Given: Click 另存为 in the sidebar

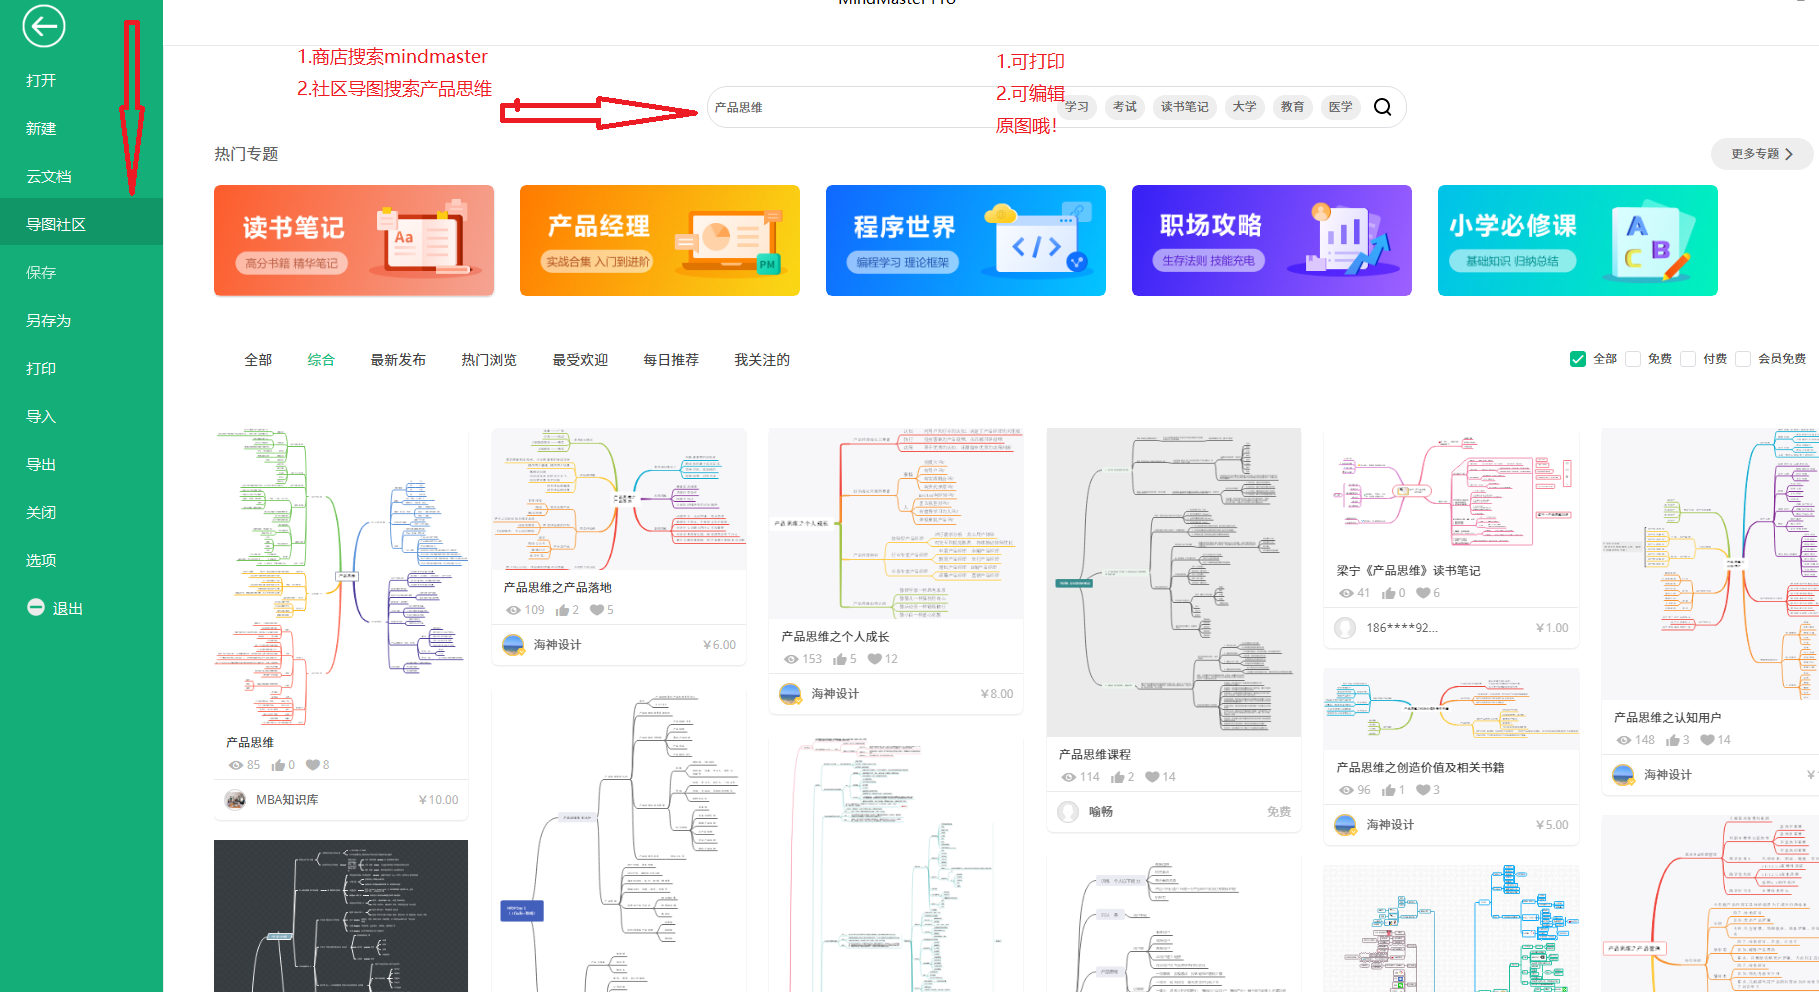Looking at the screenshot, I should 81,320.
